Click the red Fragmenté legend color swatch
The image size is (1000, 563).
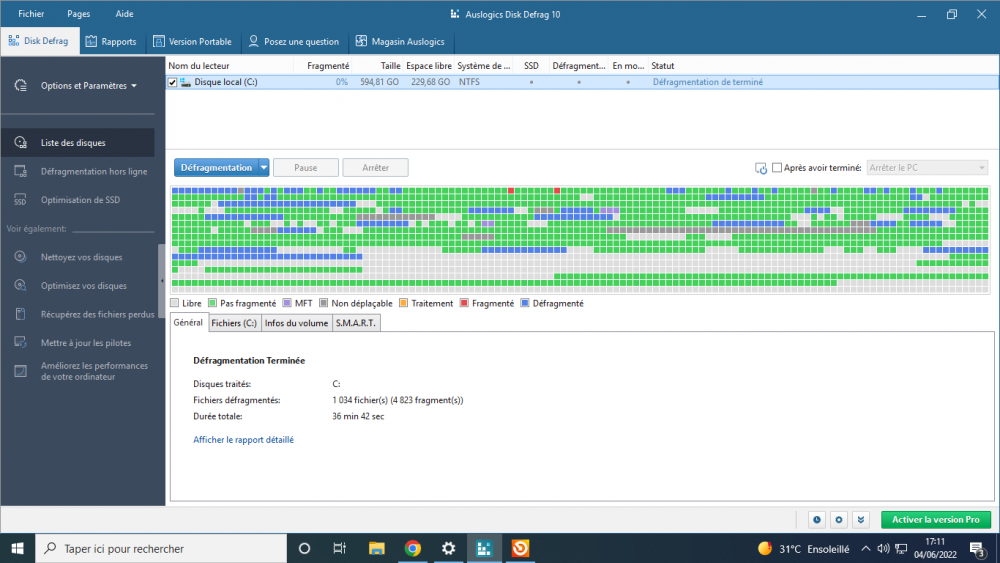click(464, 303)
